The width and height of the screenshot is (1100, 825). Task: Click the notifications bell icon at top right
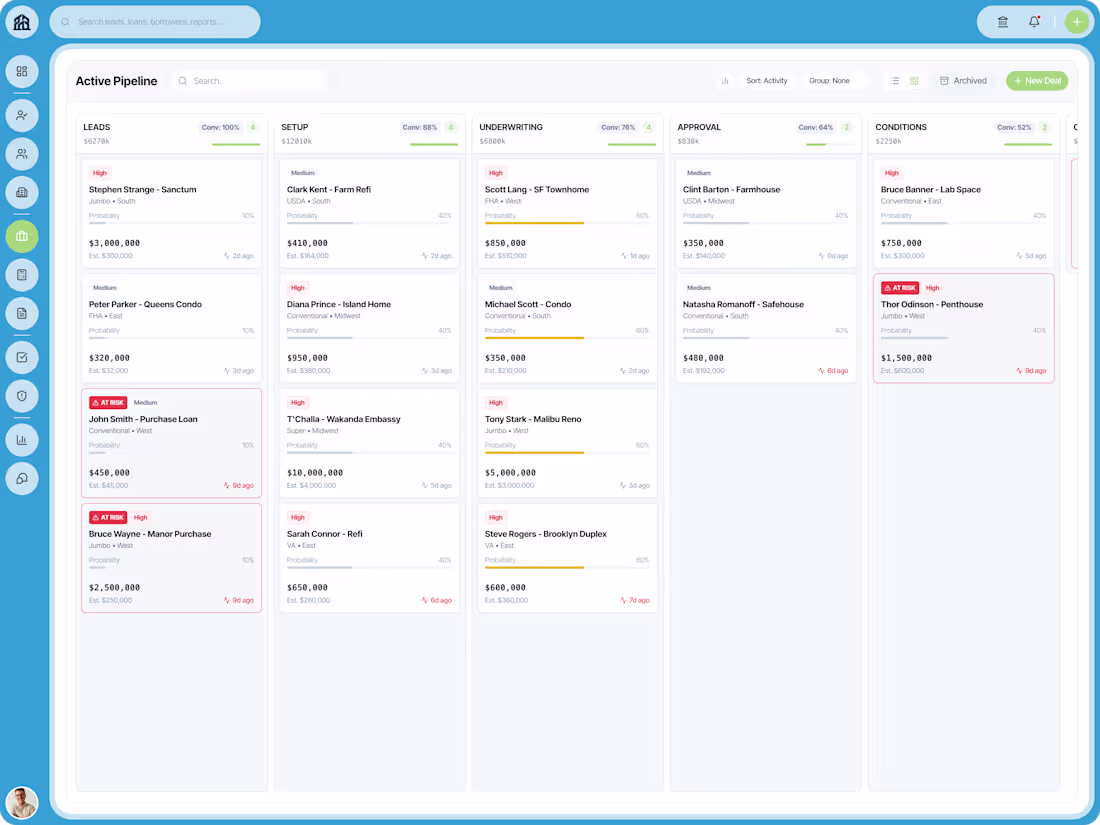coord(1034,21)
